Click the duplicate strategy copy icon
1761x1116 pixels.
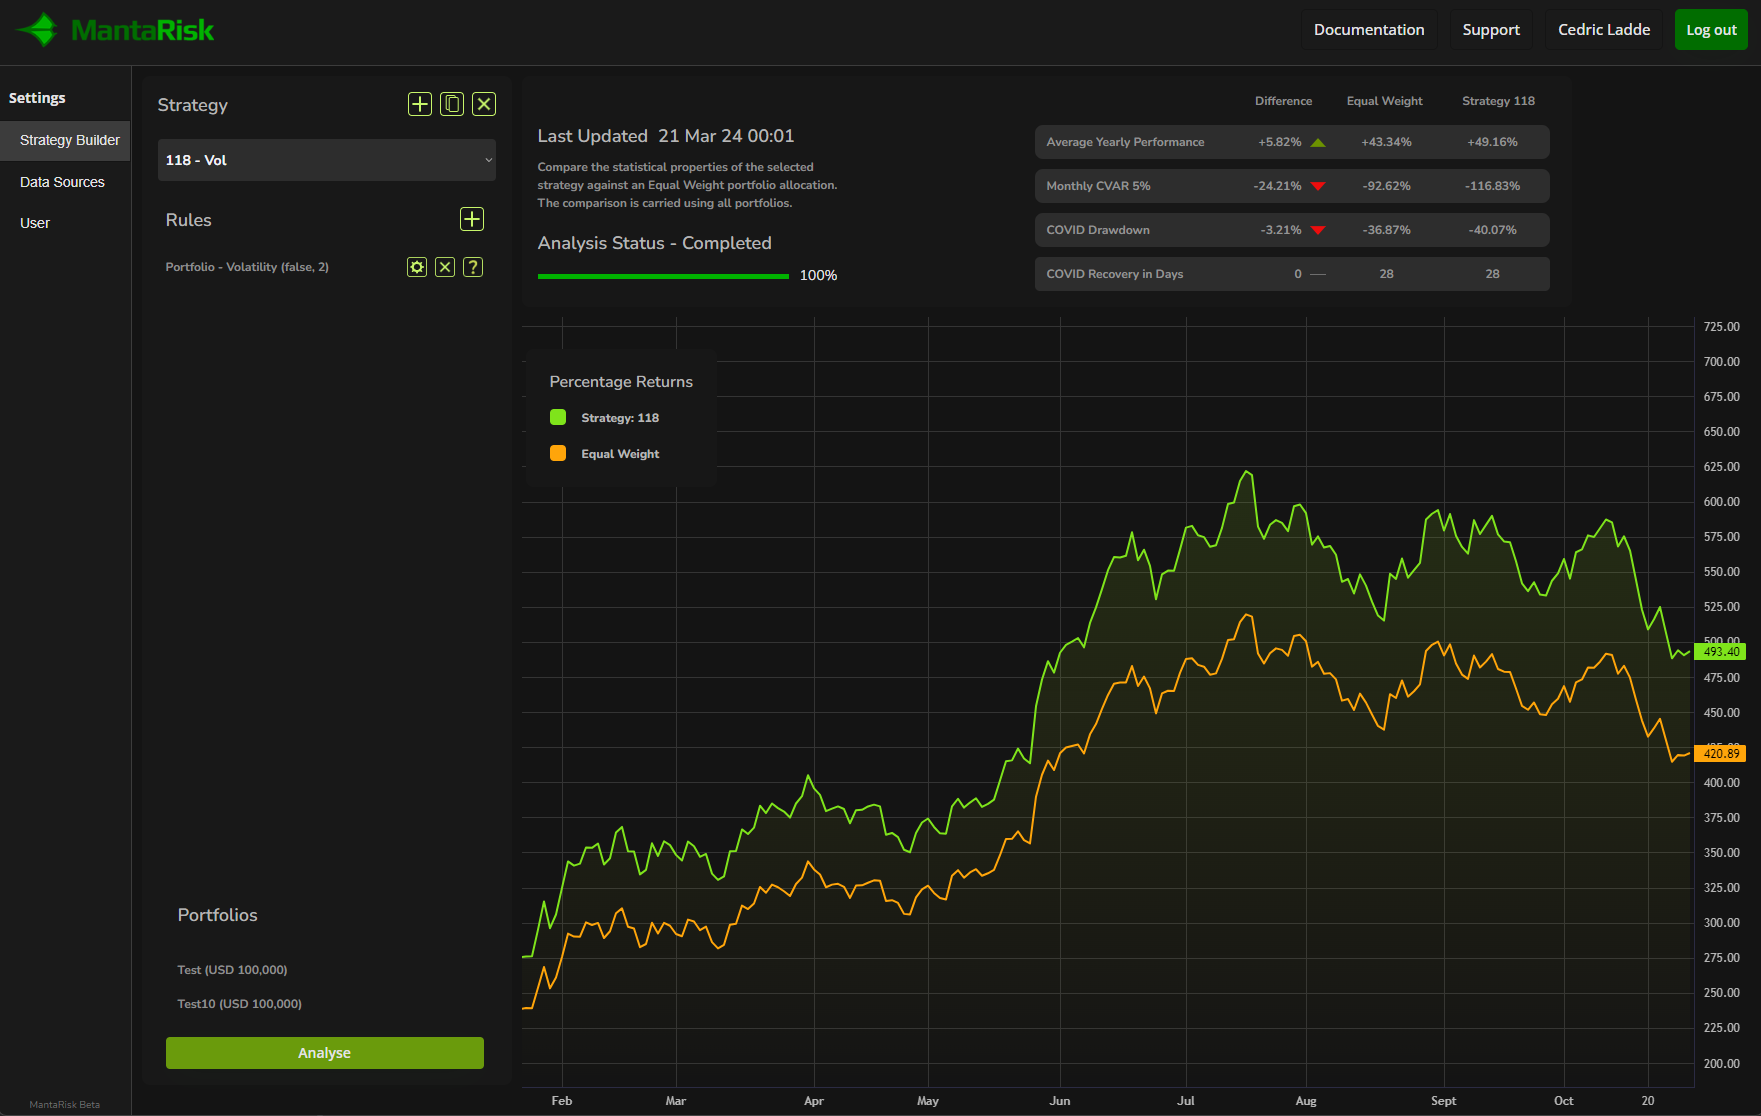pos(452,104)
